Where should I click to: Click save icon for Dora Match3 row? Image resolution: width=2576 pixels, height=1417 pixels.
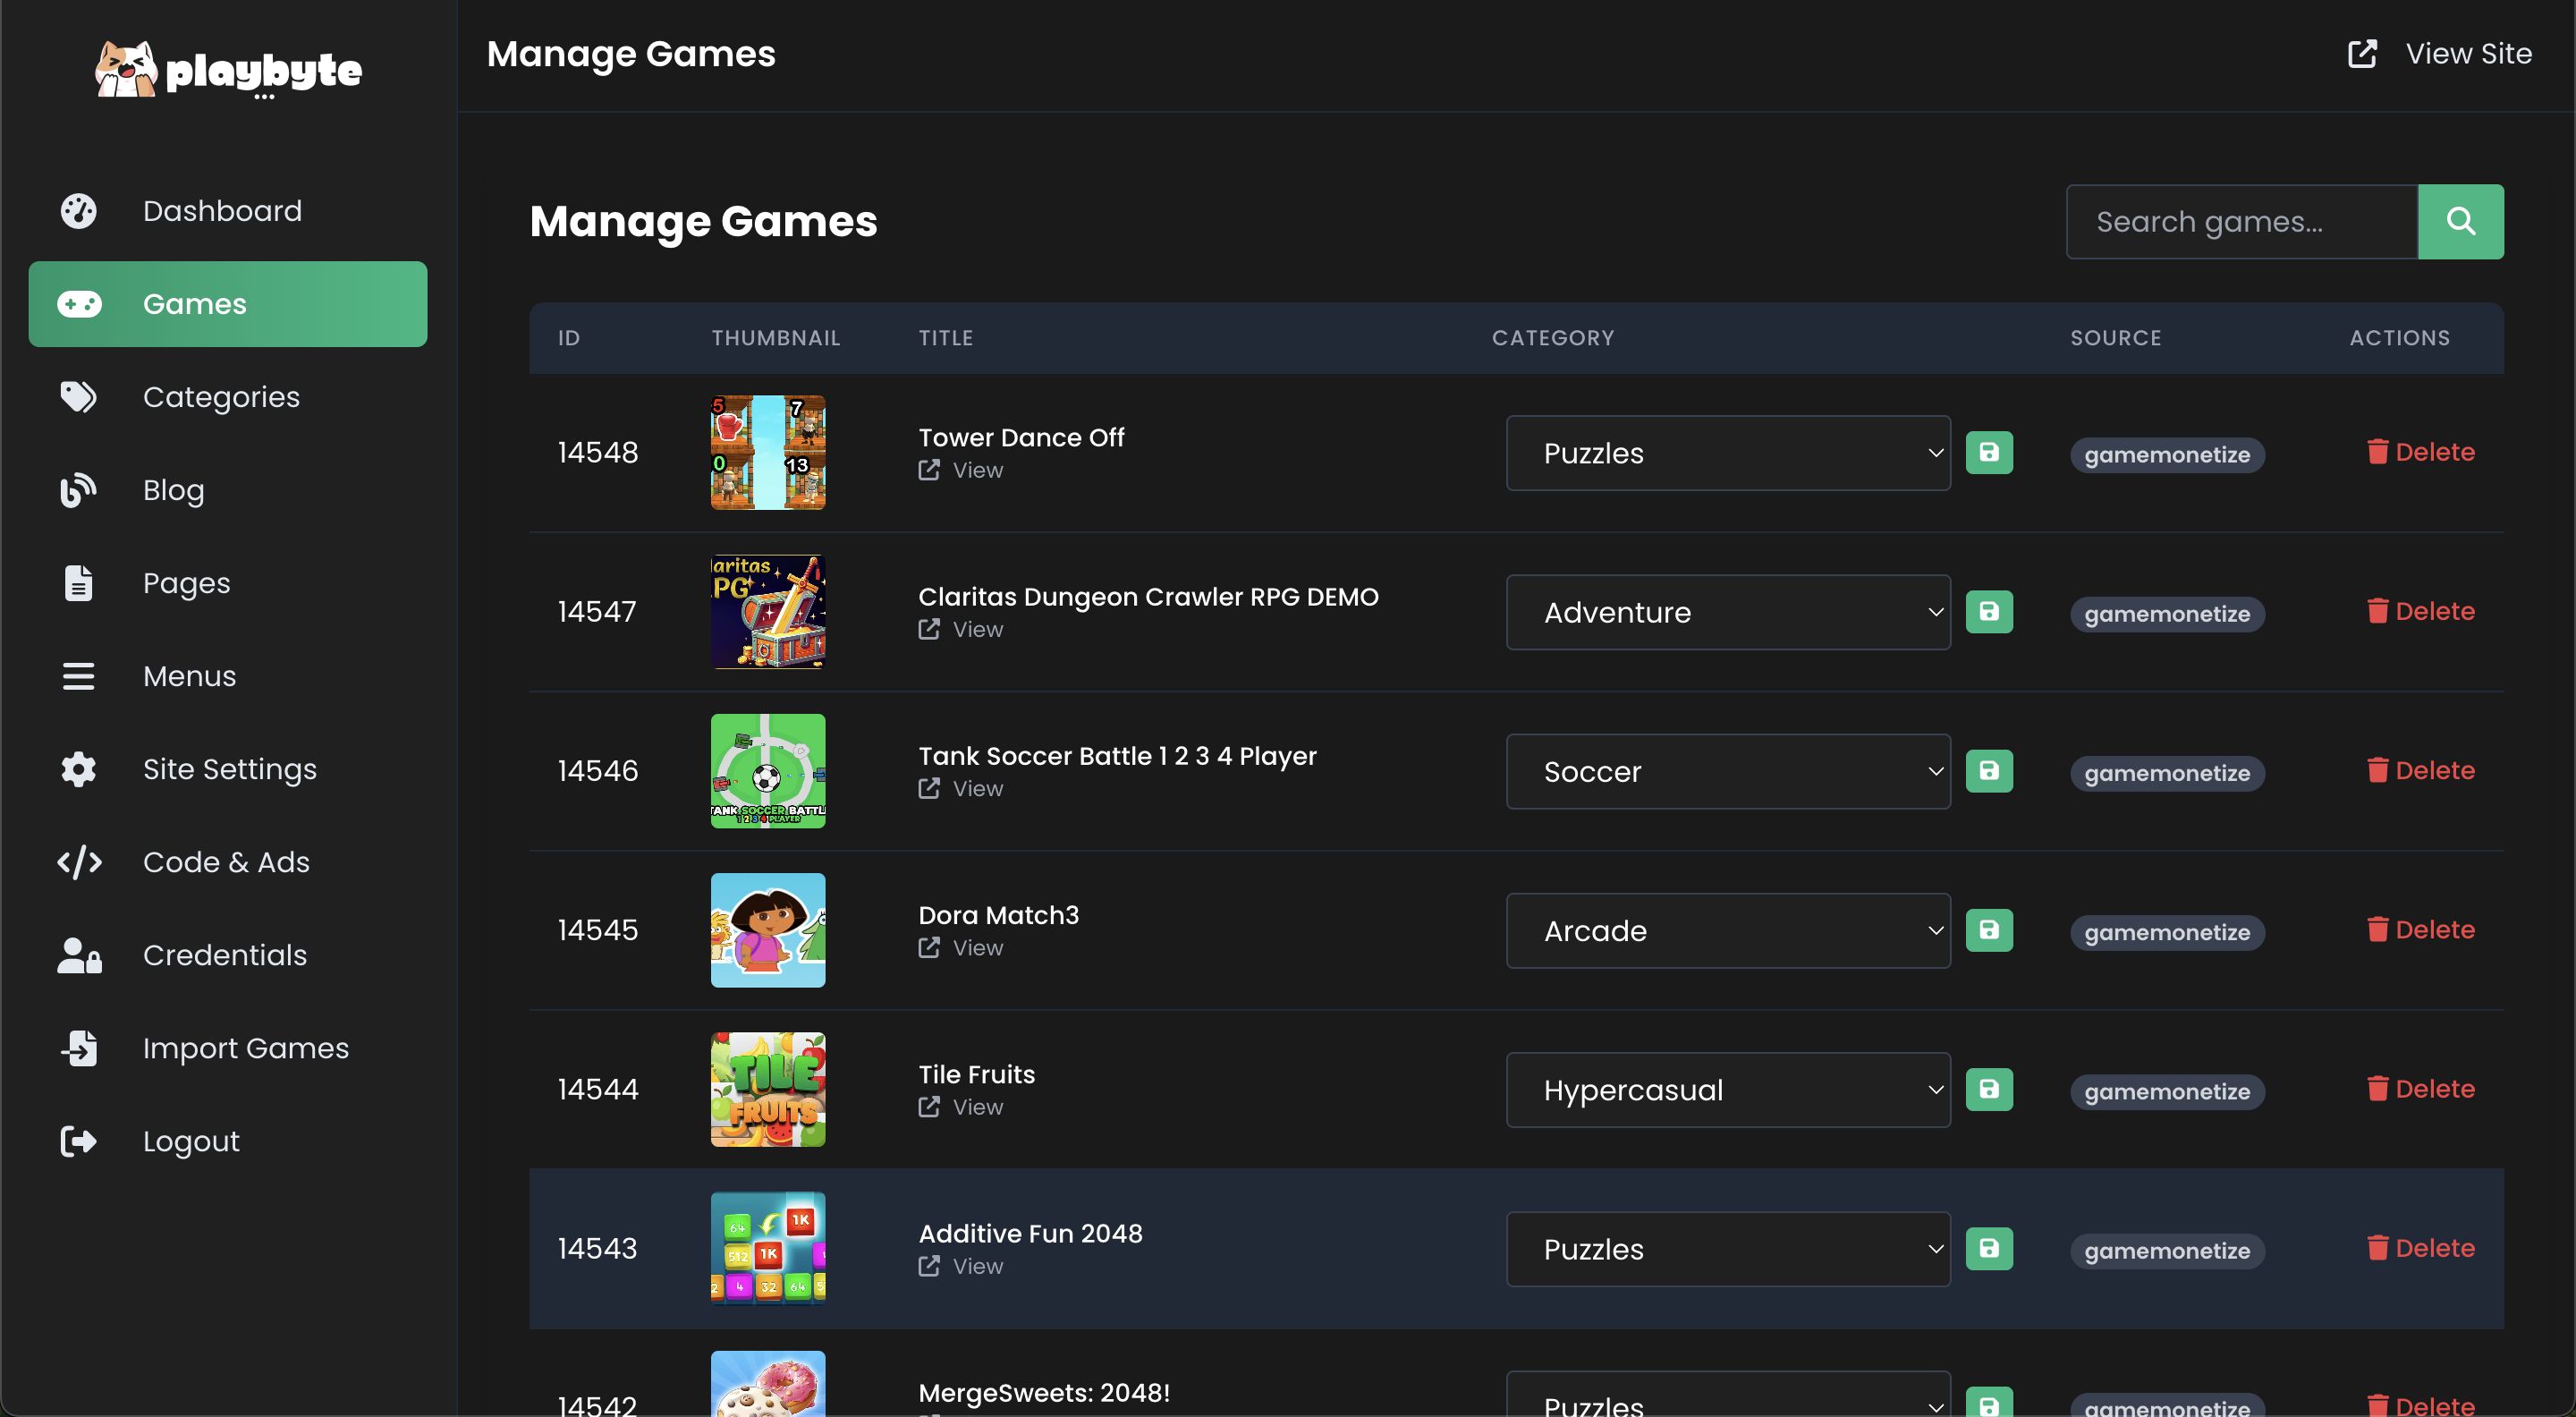(x=1988, y=930)
